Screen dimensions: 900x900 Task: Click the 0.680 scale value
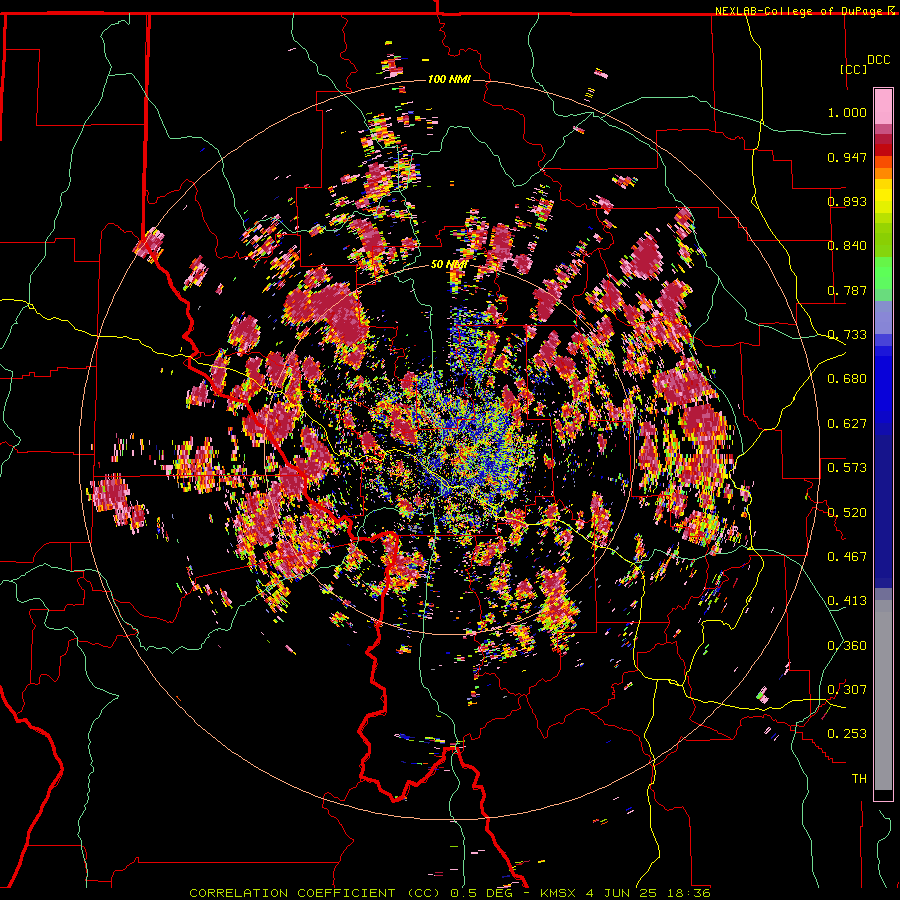tap(847, 379)
